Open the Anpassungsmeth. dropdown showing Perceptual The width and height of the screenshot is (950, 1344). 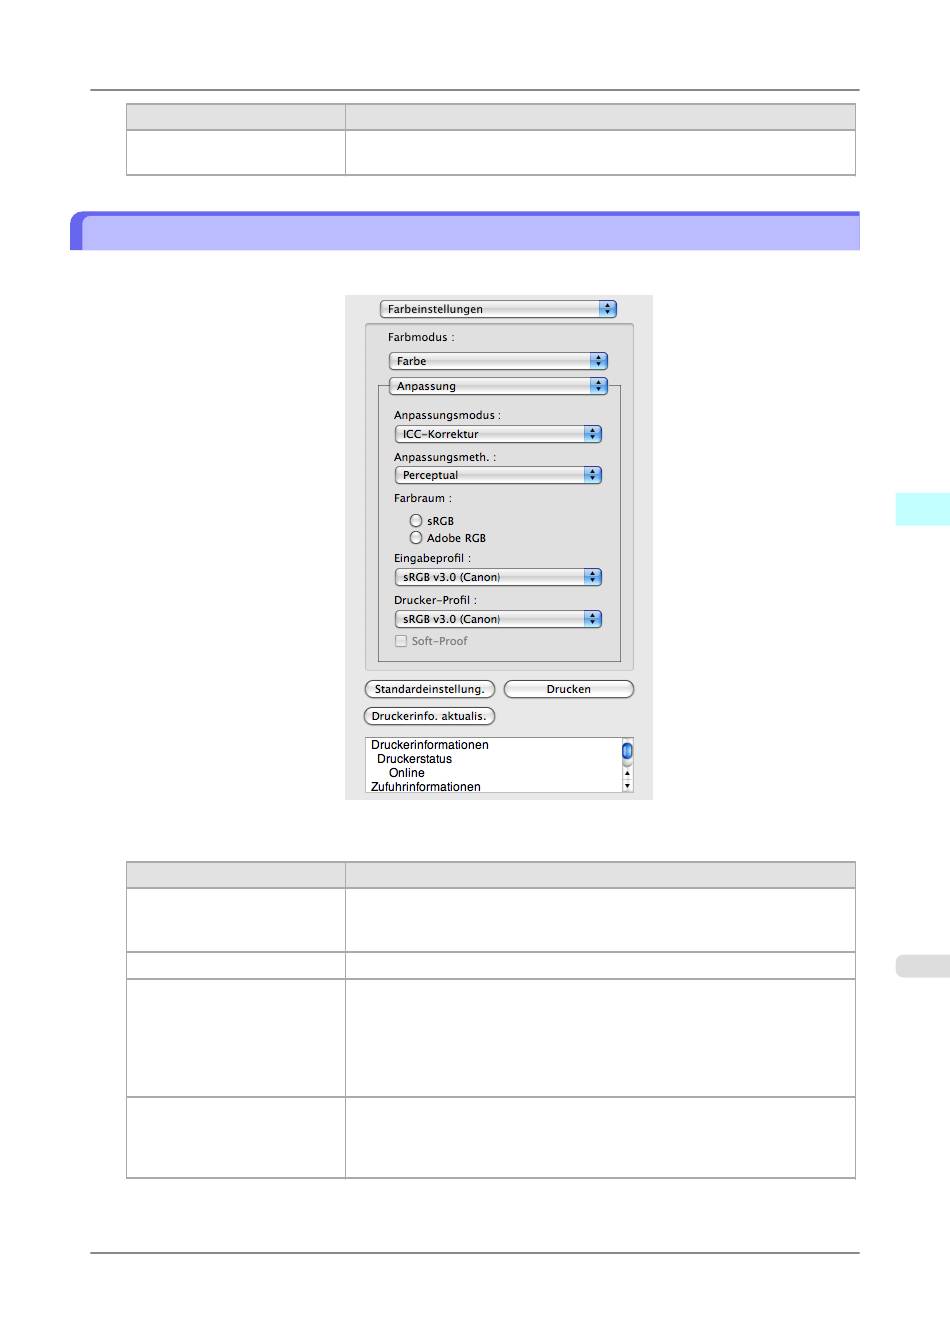498,475
